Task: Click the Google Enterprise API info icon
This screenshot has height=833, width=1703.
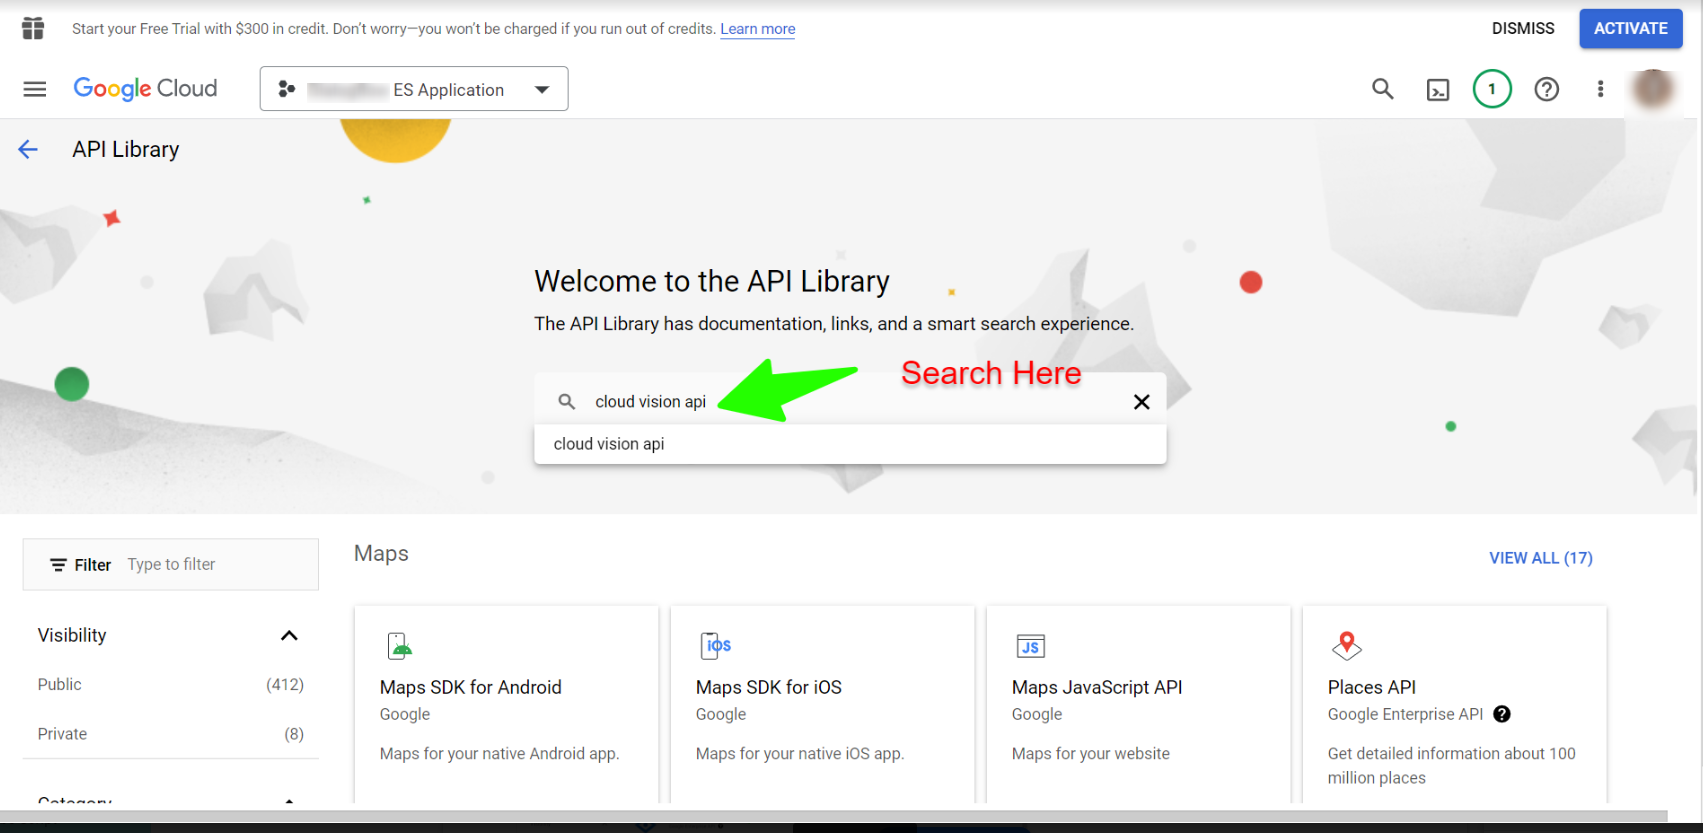Action: pos(1502,714)
